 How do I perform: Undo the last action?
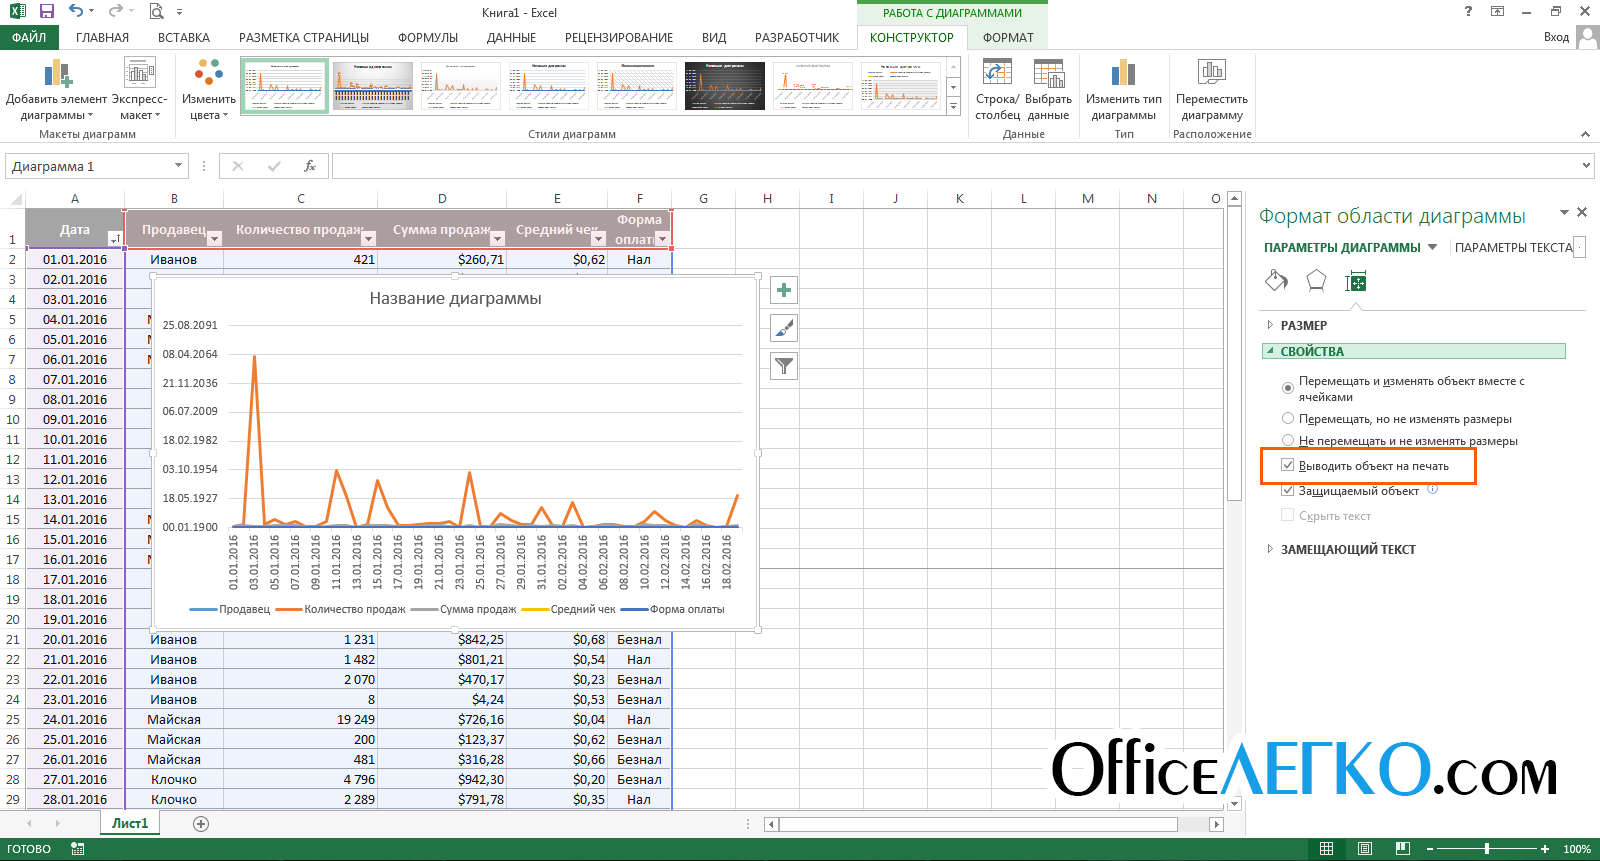coord(76,12)
